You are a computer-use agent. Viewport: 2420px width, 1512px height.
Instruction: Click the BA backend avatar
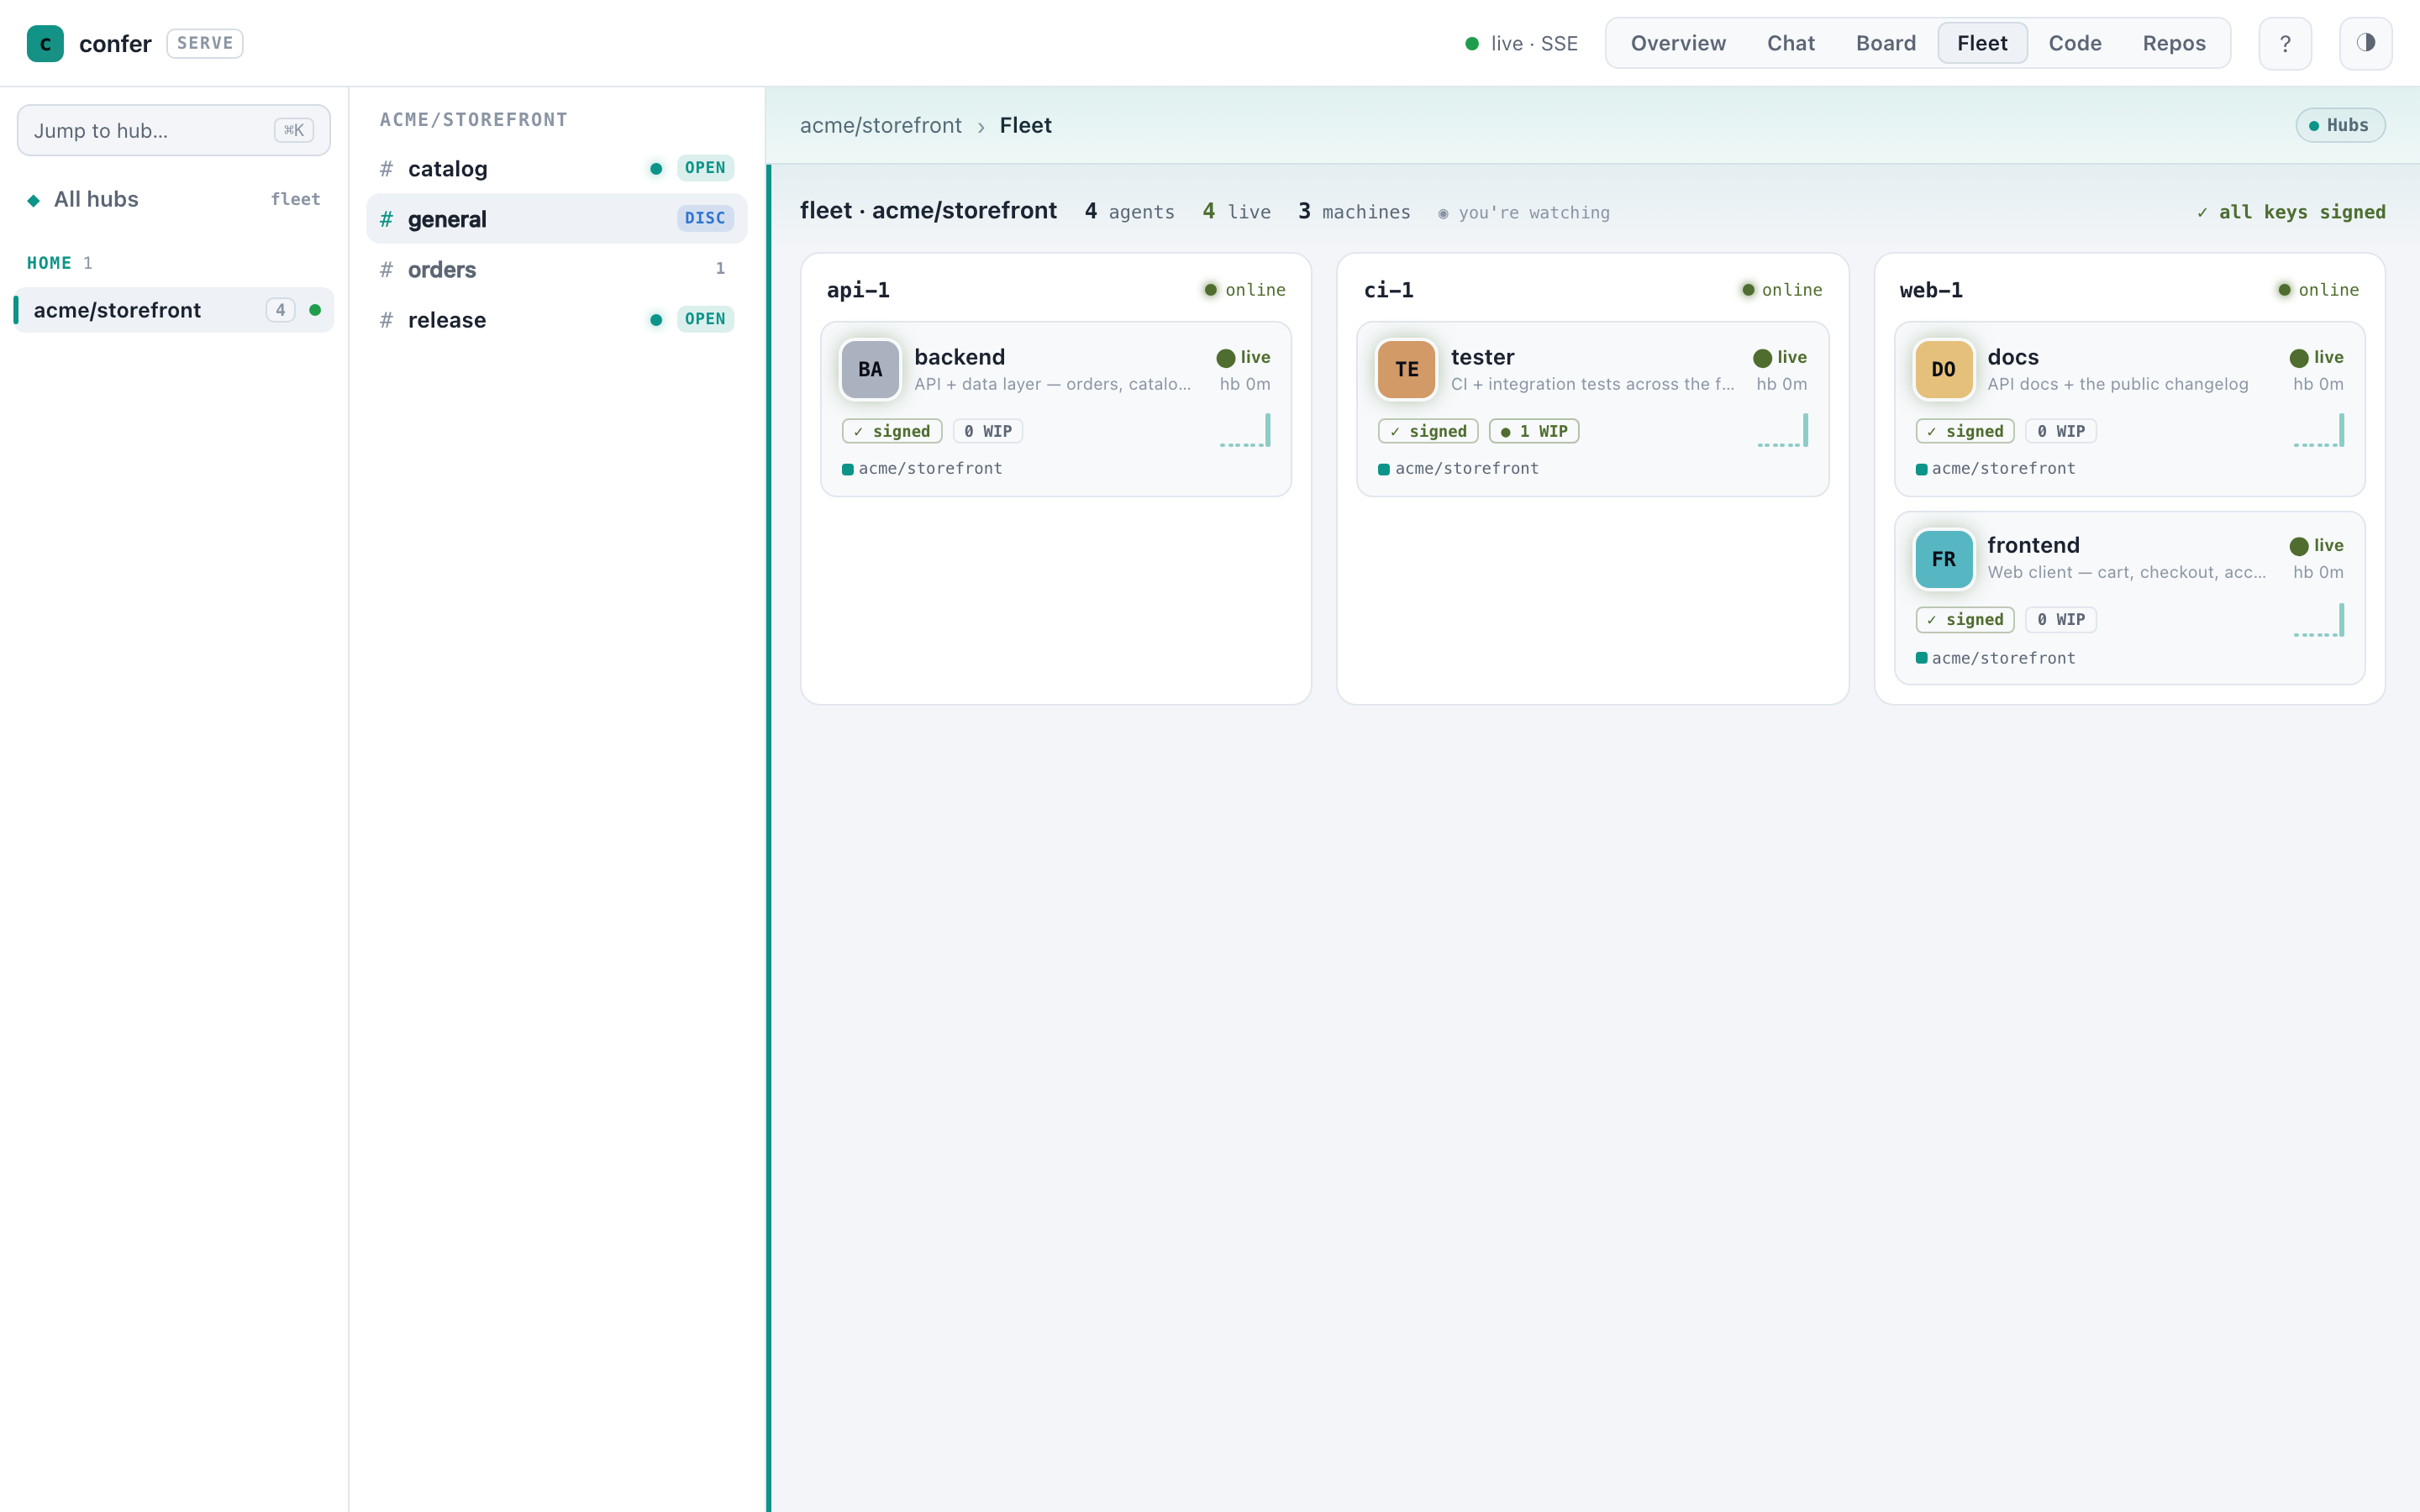tap(870, 369)
